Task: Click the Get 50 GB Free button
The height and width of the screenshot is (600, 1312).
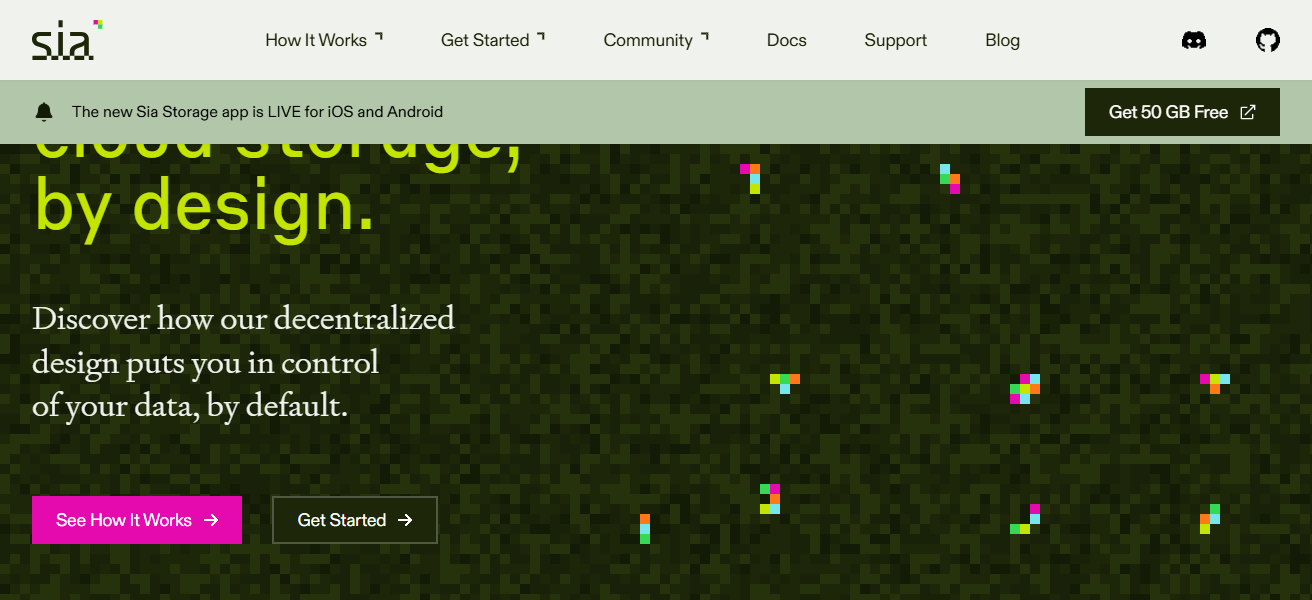Action: (1182, 112)
